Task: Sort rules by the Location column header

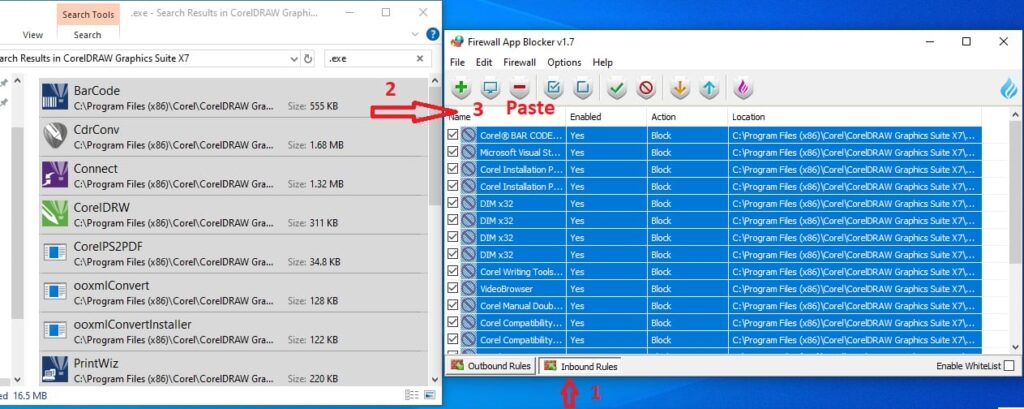Action: pos(854,117)
